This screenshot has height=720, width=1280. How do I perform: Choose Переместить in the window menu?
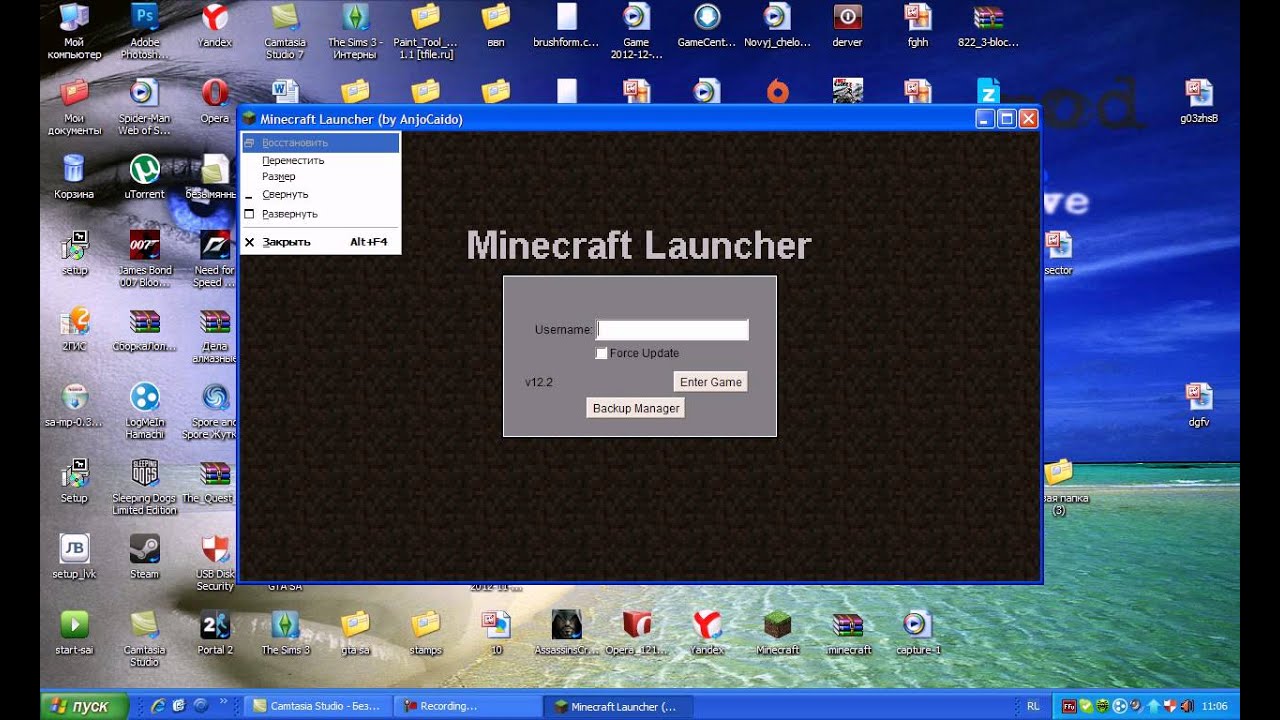click(320, 160)
